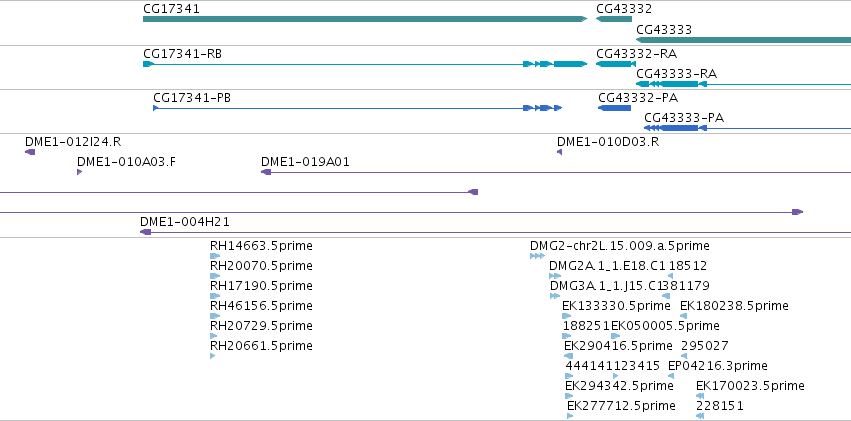Click the CG43333 gene label
The width and height of the screenshot is (851, 421).
tap(664, 29)
